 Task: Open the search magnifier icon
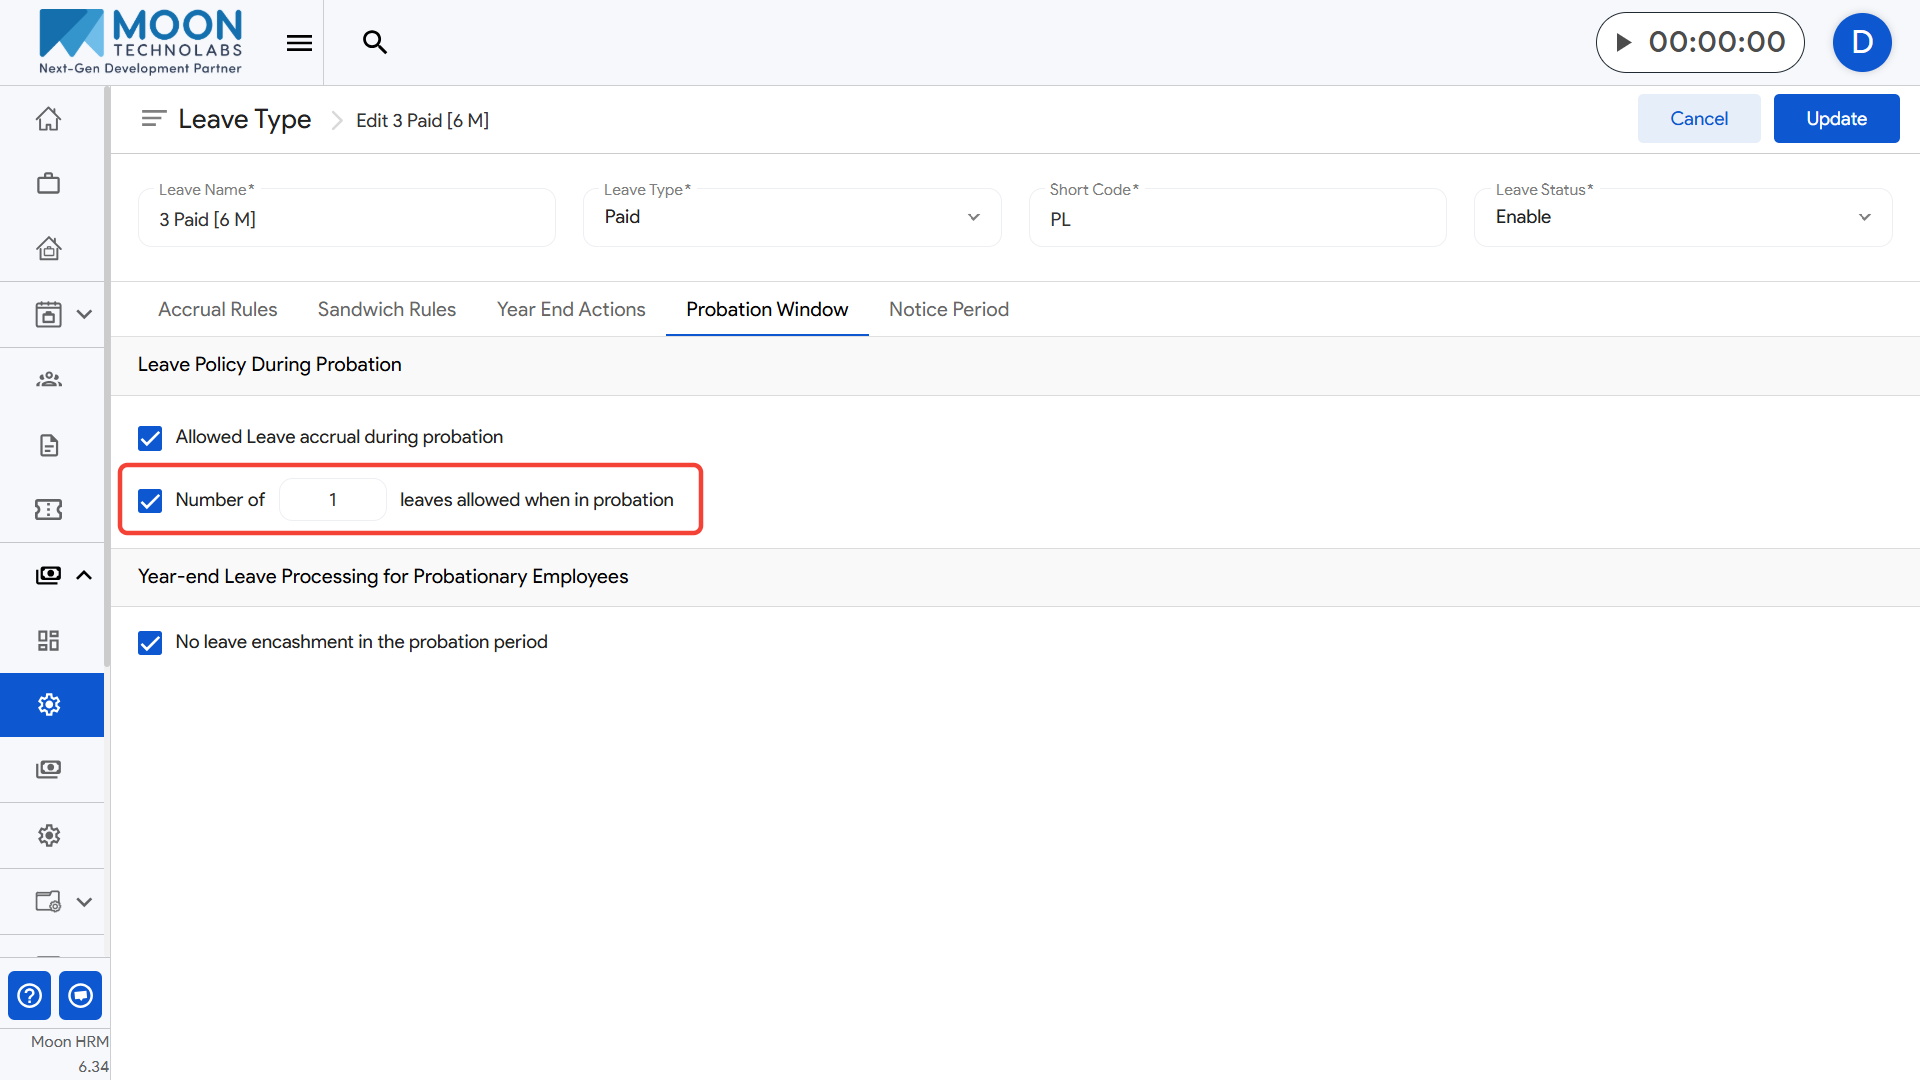click(374, 42)
